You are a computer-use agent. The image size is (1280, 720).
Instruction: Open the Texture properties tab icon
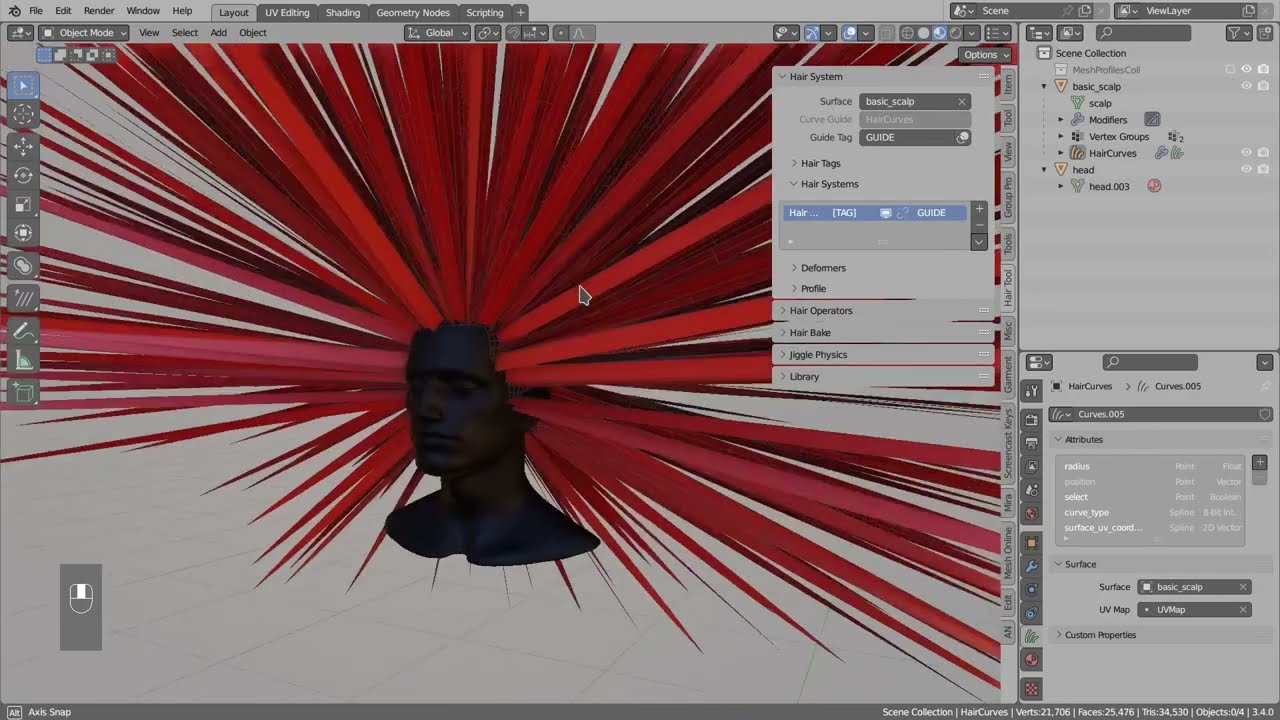(1031, 689)
